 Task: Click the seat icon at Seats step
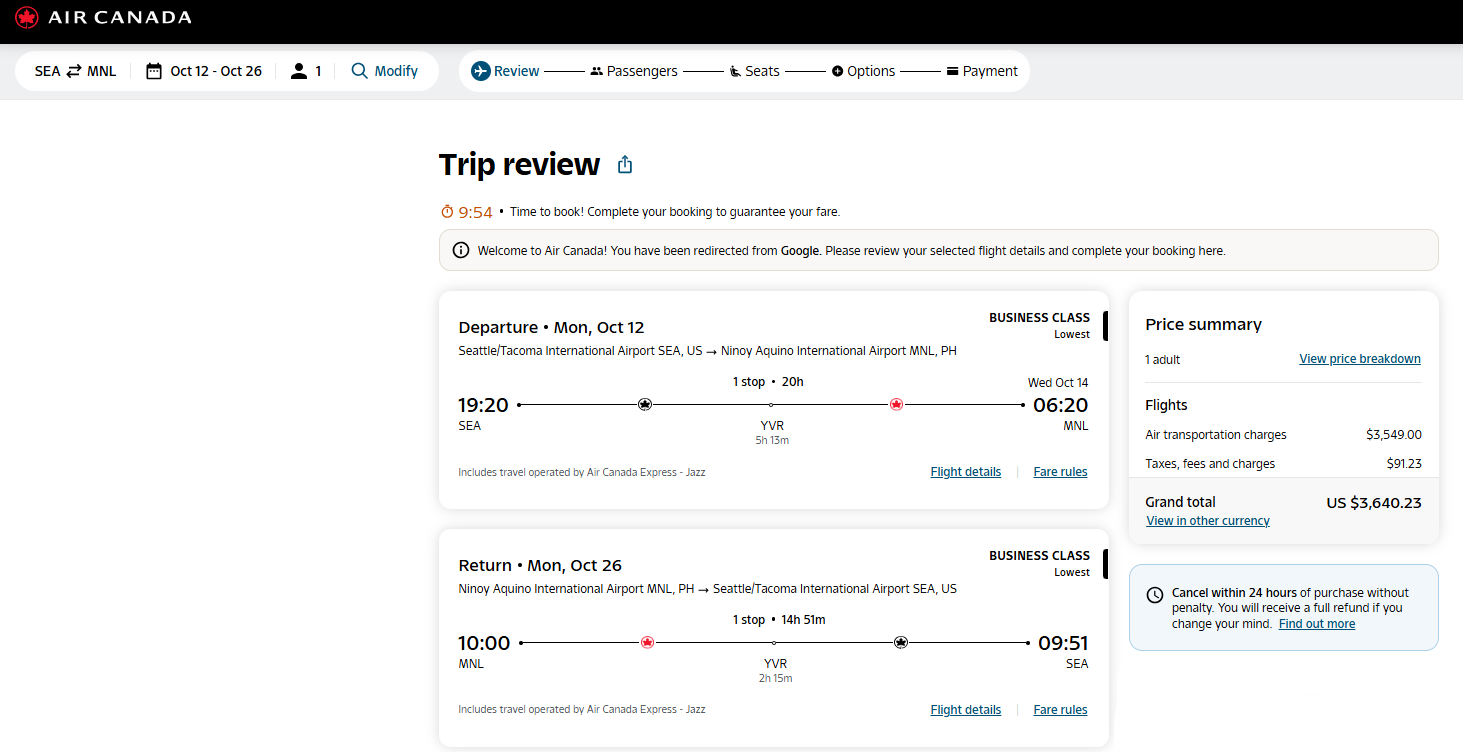click(735, 71)
